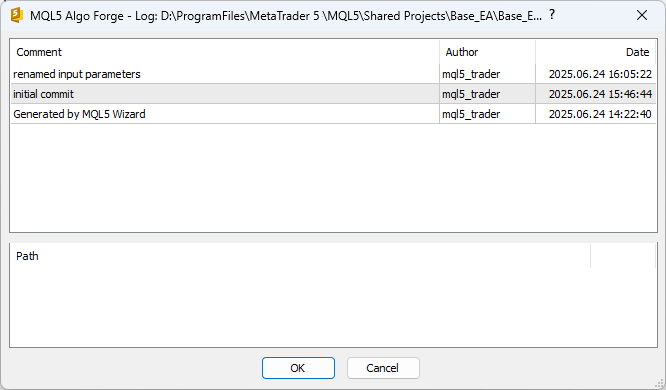This screenshot has height=390, width=666.
Task: Click the OK button
Action: pos(298,368)
